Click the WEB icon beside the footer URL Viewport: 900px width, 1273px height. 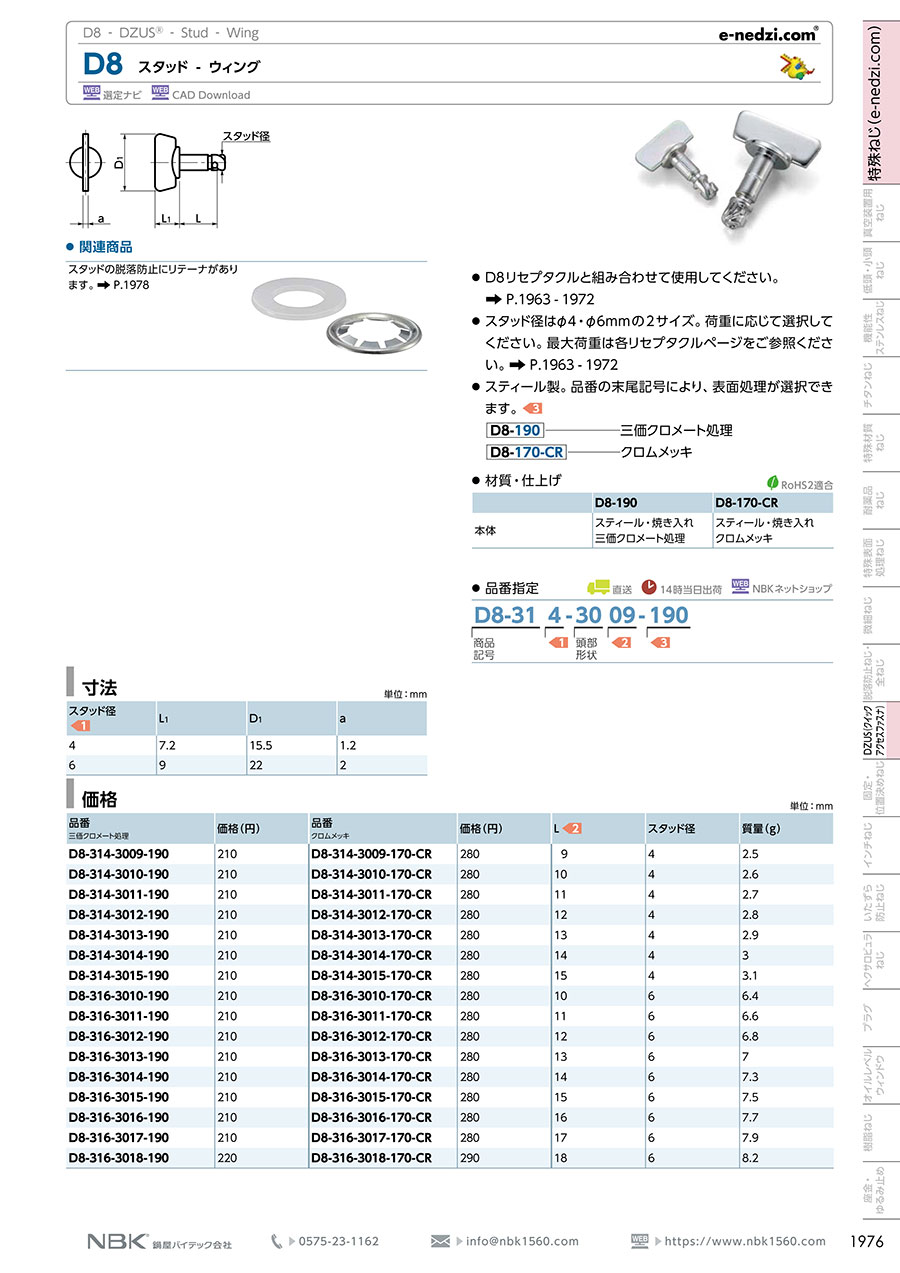[x=641, y=1241]
